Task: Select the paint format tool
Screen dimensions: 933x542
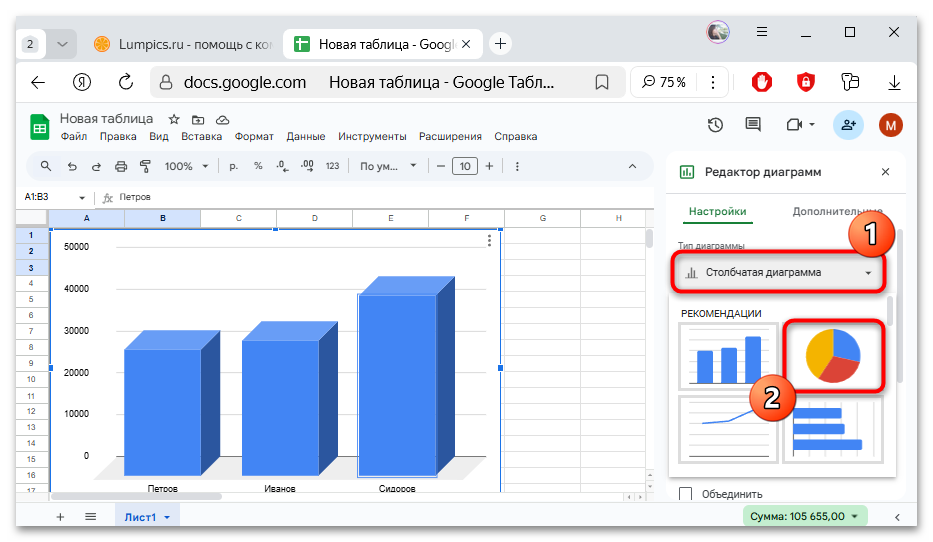Action: click(145, 166)
